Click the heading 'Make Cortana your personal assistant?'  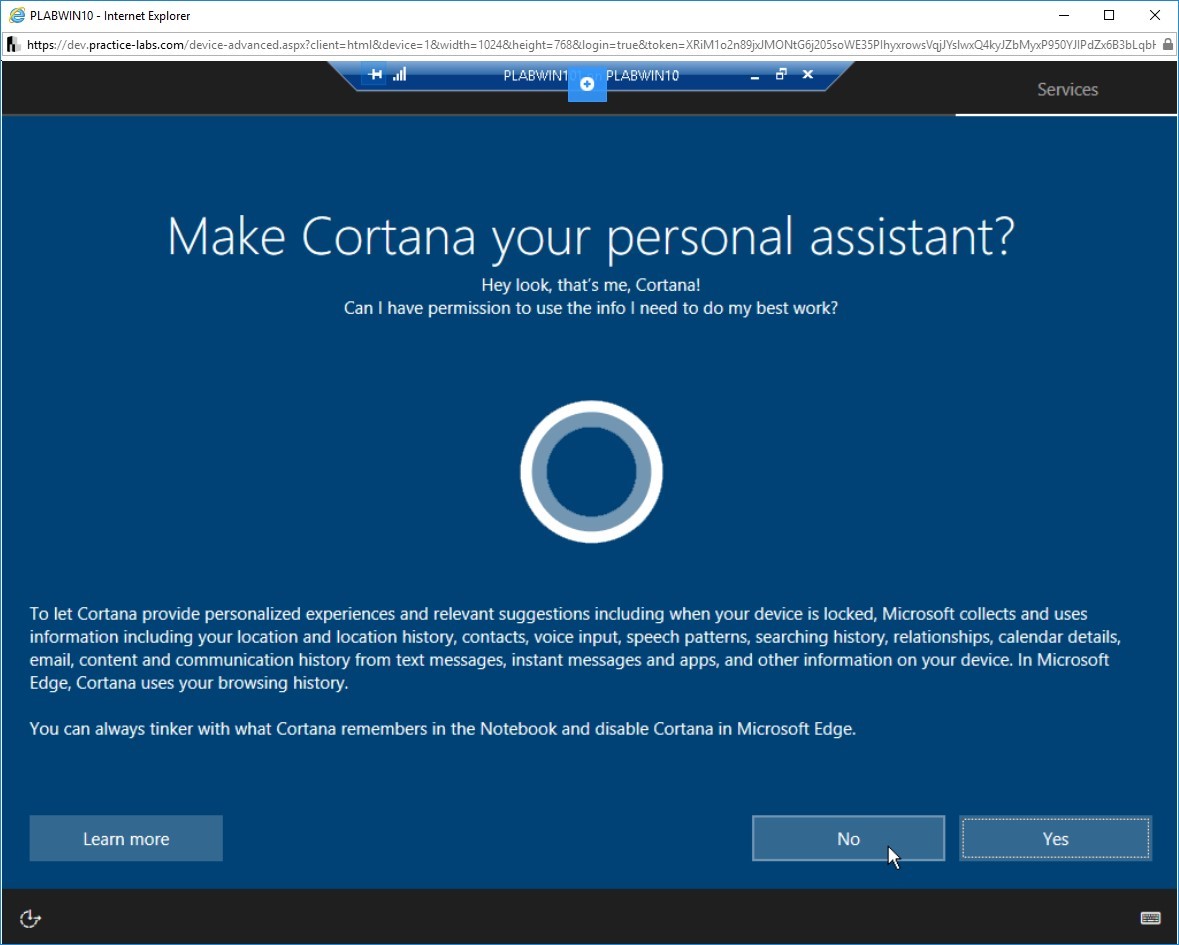point(591,237)
